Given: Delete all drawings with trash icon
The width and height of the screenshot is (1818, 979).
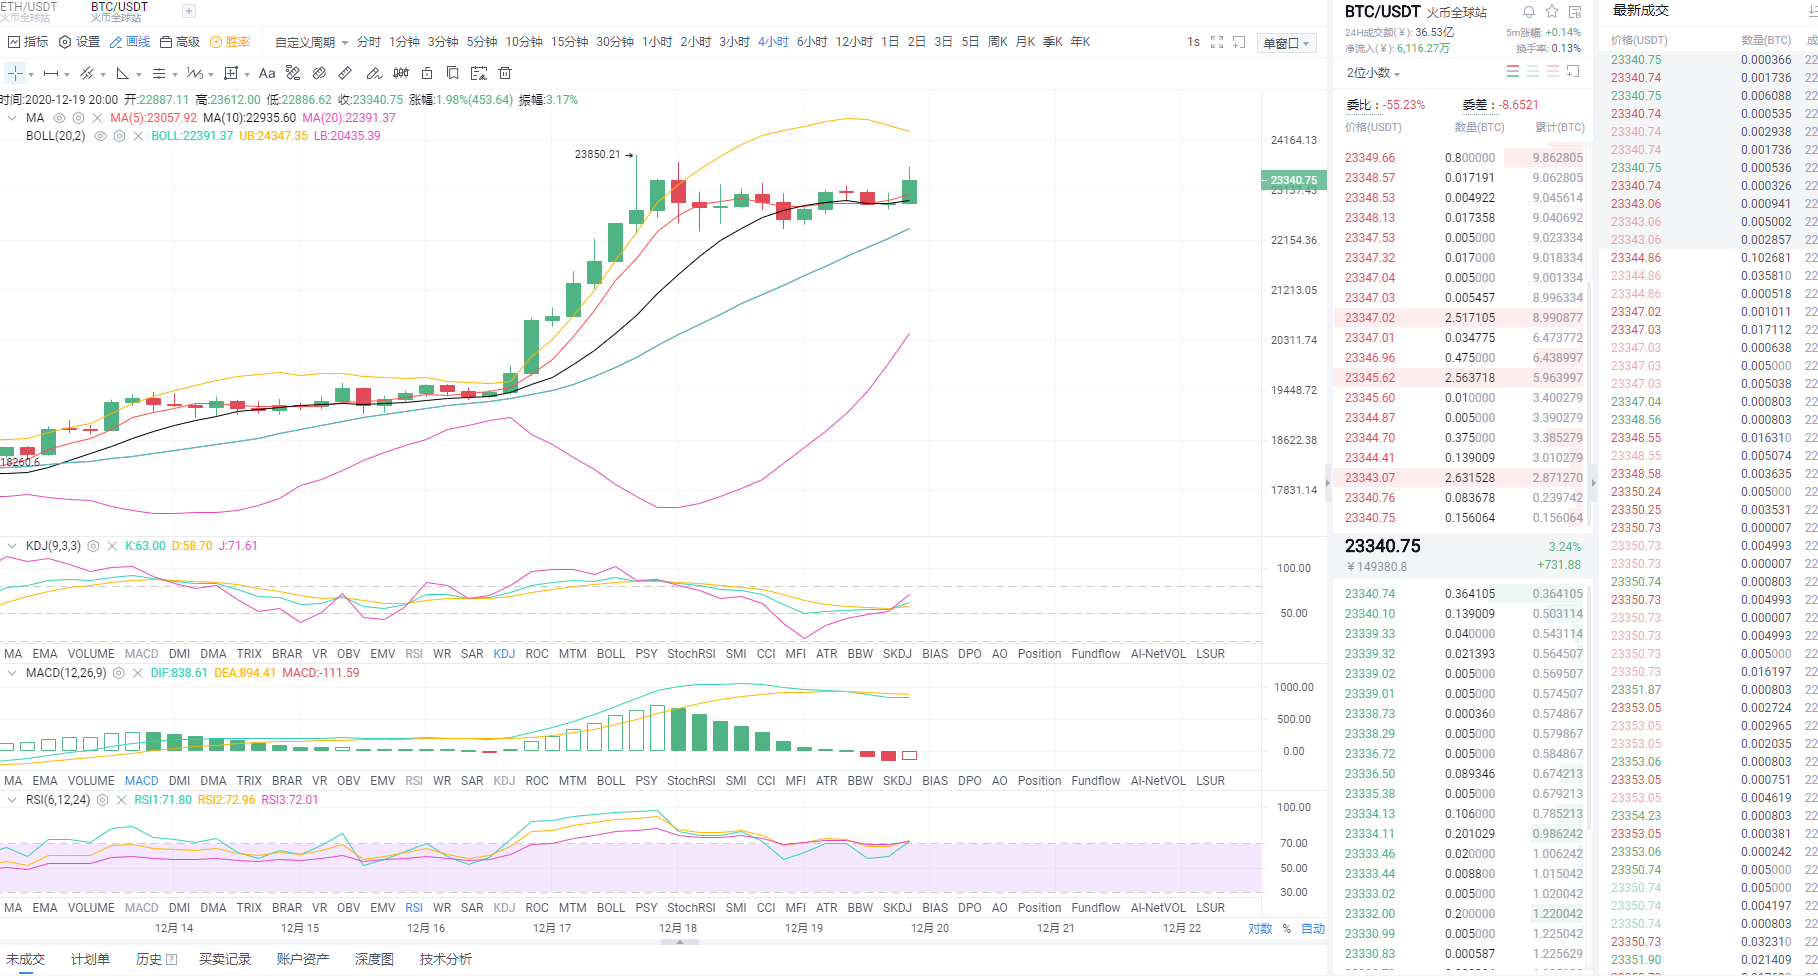Looking at the screenshot, I should pyautogui.click(x=505, y=74).
